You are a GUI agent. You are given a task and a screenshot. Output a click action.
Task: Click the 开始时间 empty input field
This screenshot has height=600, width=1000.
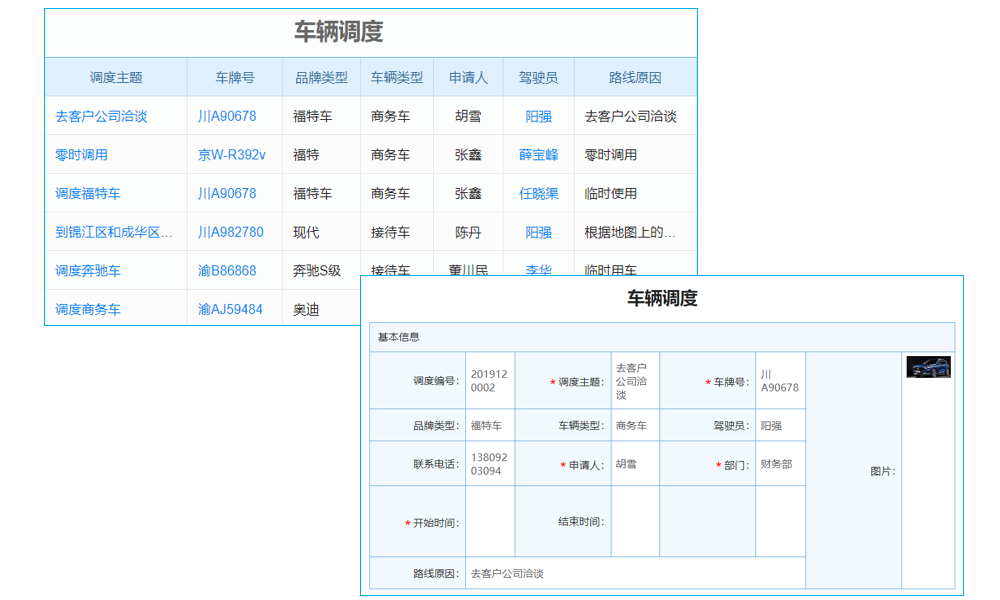pos(489,520)
